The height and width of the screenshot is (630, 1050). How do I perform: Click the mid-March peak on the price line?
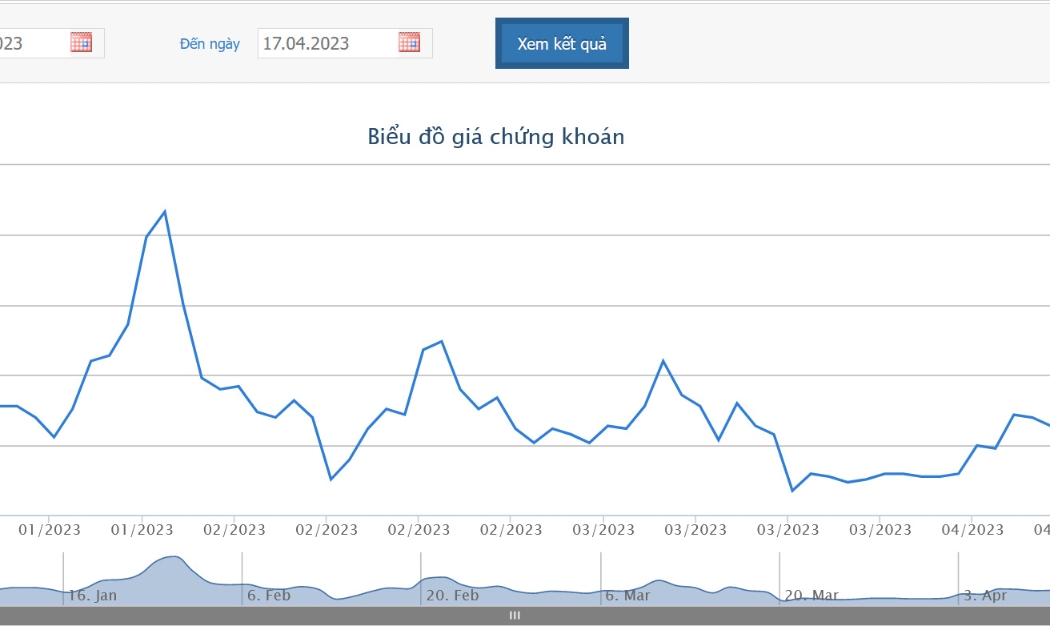[663, 362]
